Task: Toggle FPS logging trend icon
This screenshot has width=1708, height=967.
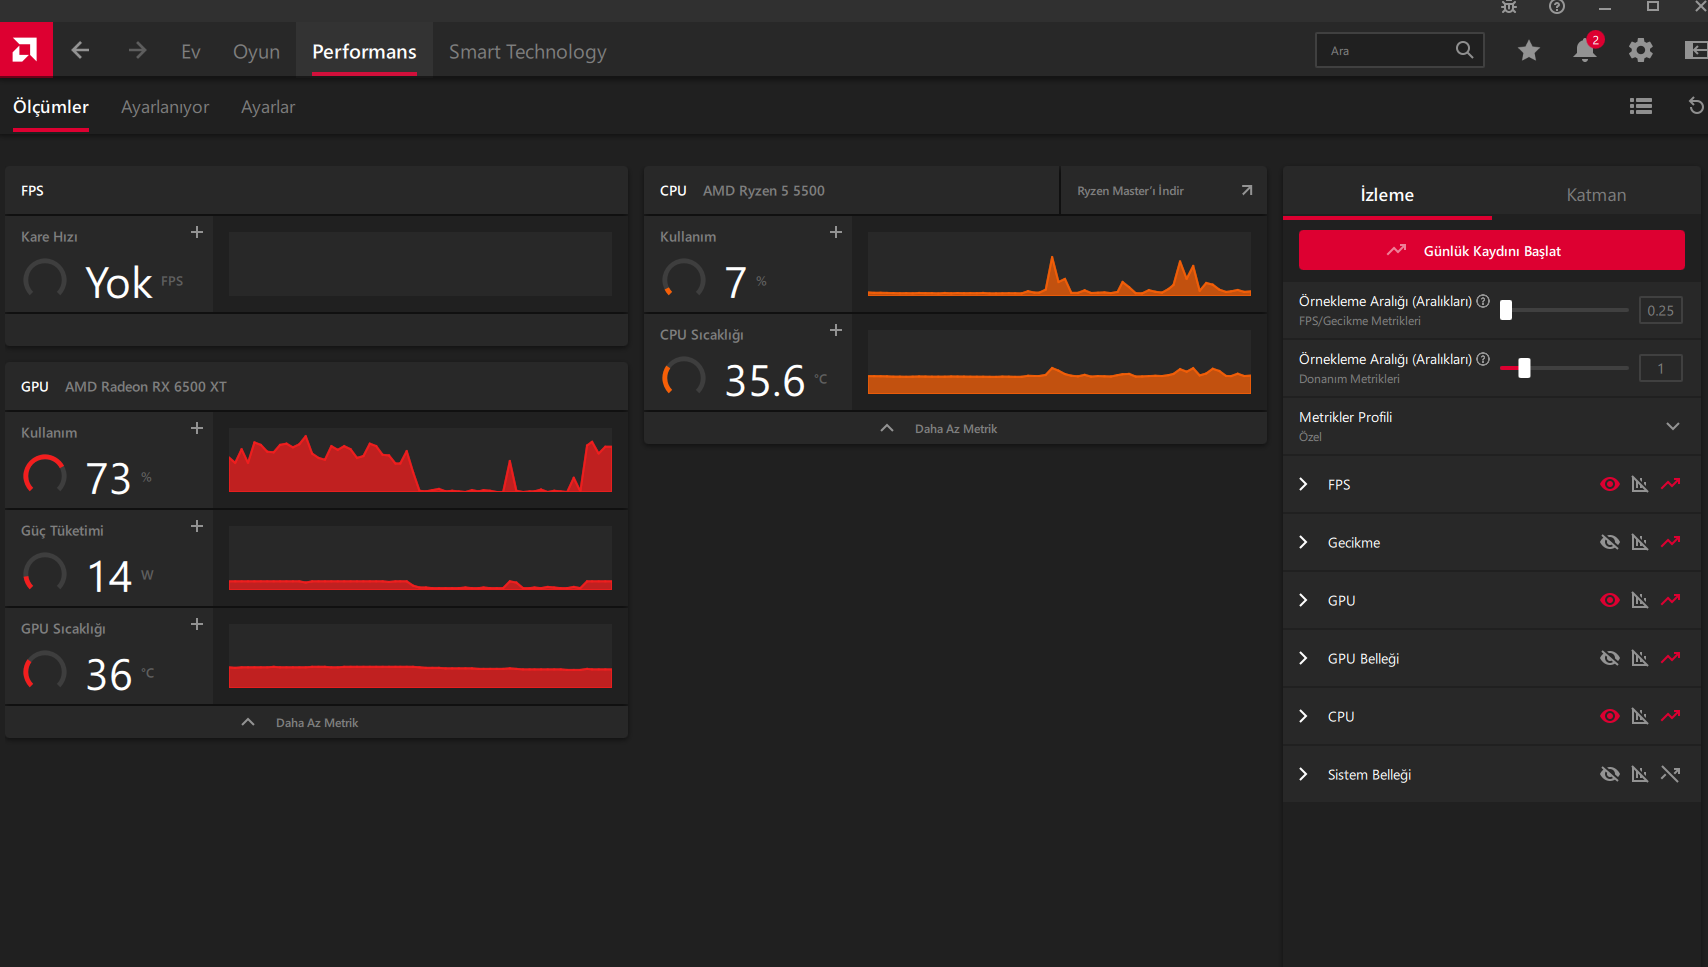Action: coord(1670,484)
